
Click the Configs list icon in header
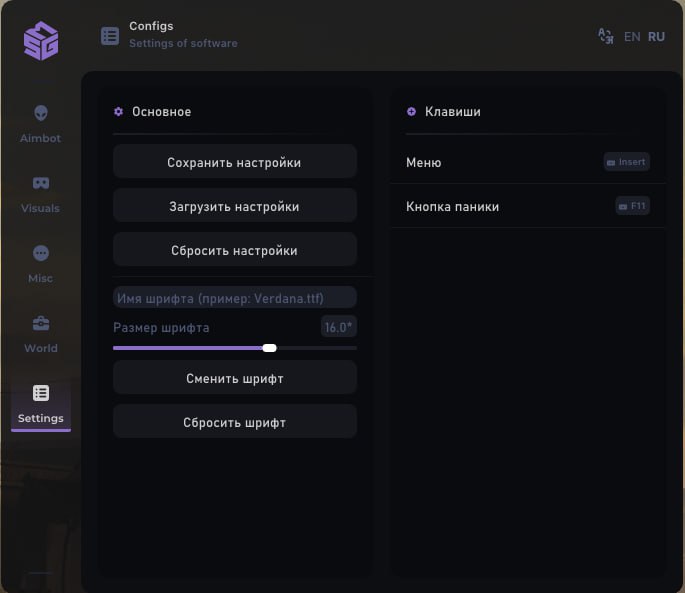tap(110, 36)
